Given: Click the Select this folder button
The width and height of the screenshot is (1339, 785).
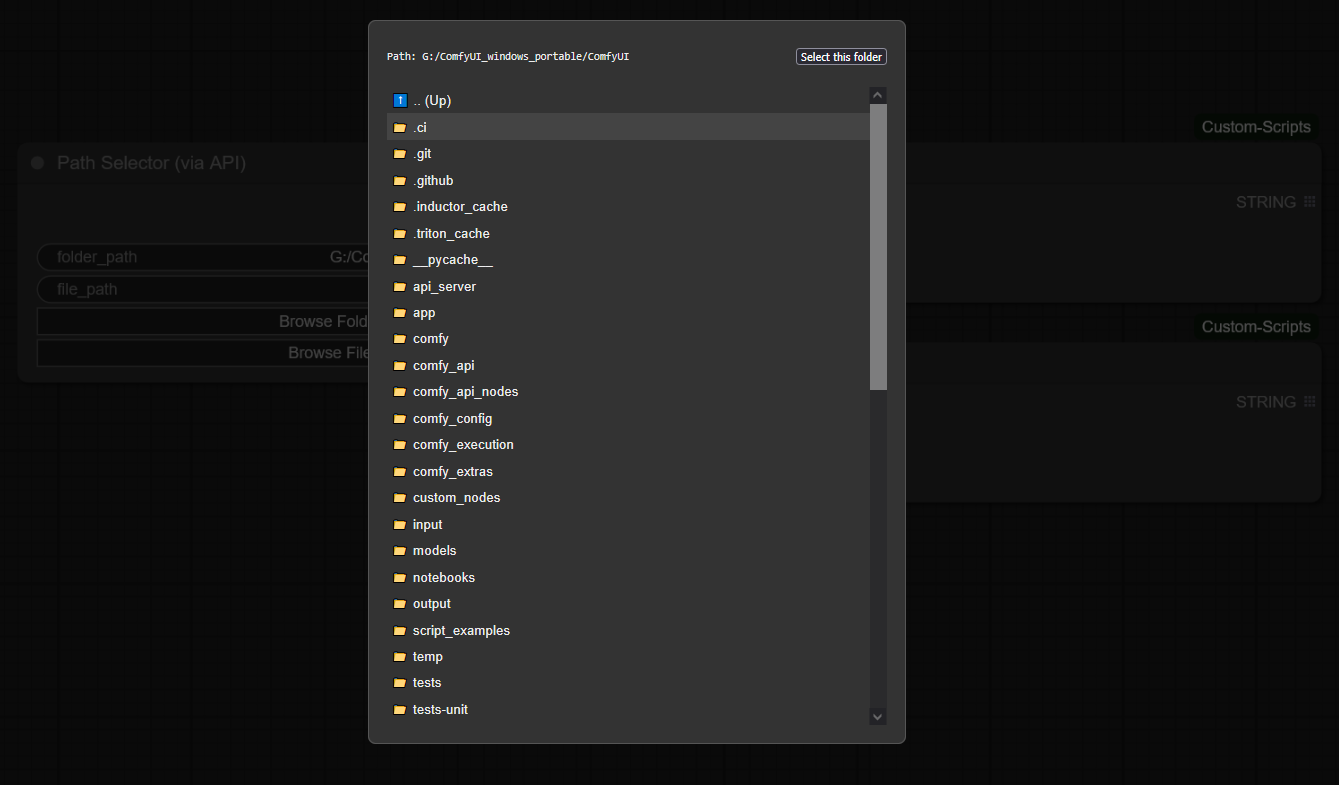Looking at the screenshot, I should pos(841,57).
